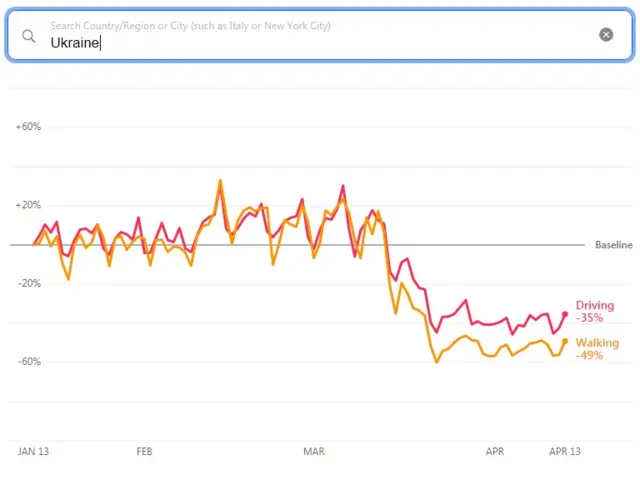Select the orange Walking endpoint dot
Viewport: 640px width, 480px height.
565,341
